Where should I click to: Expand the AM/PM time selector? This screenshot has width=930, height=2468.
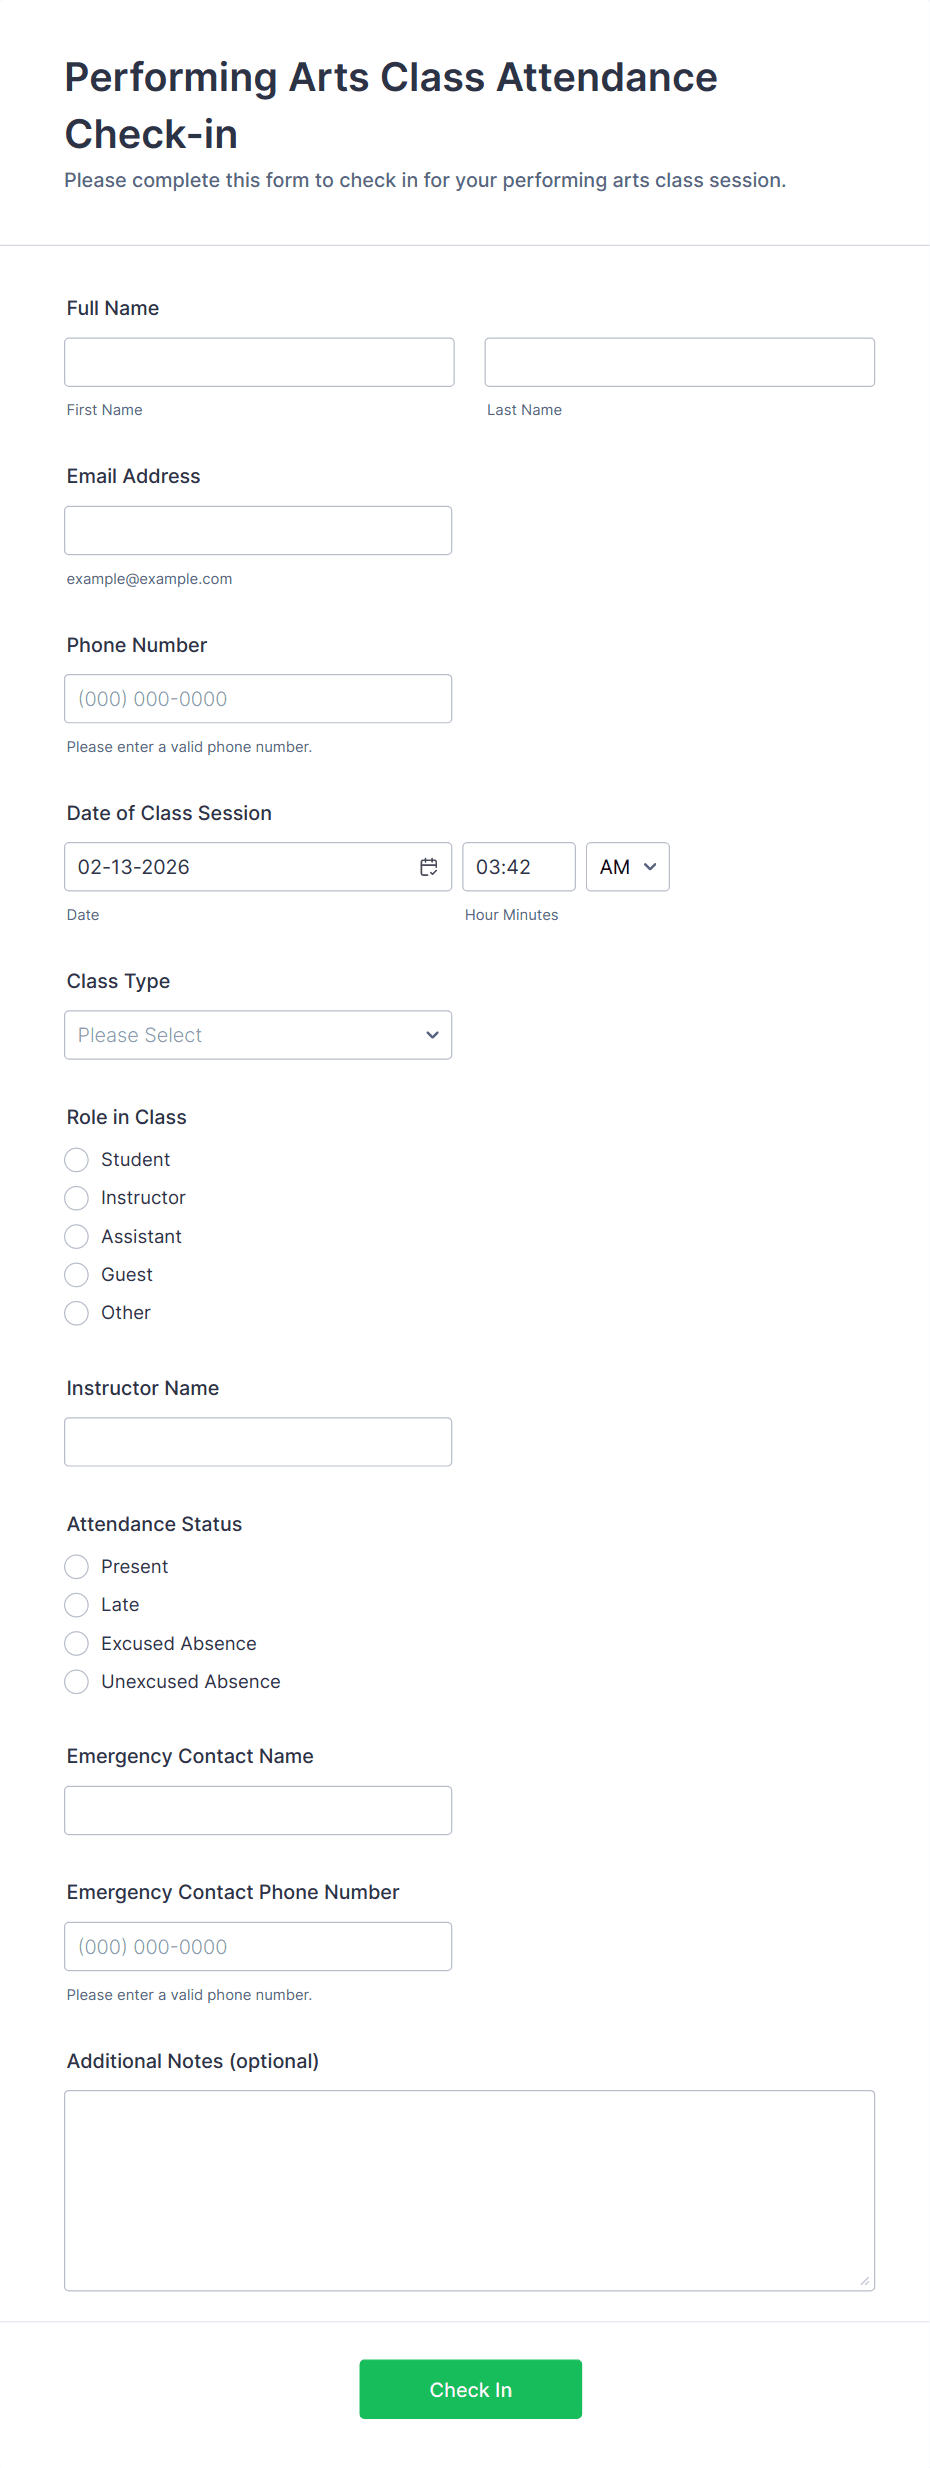627,867
